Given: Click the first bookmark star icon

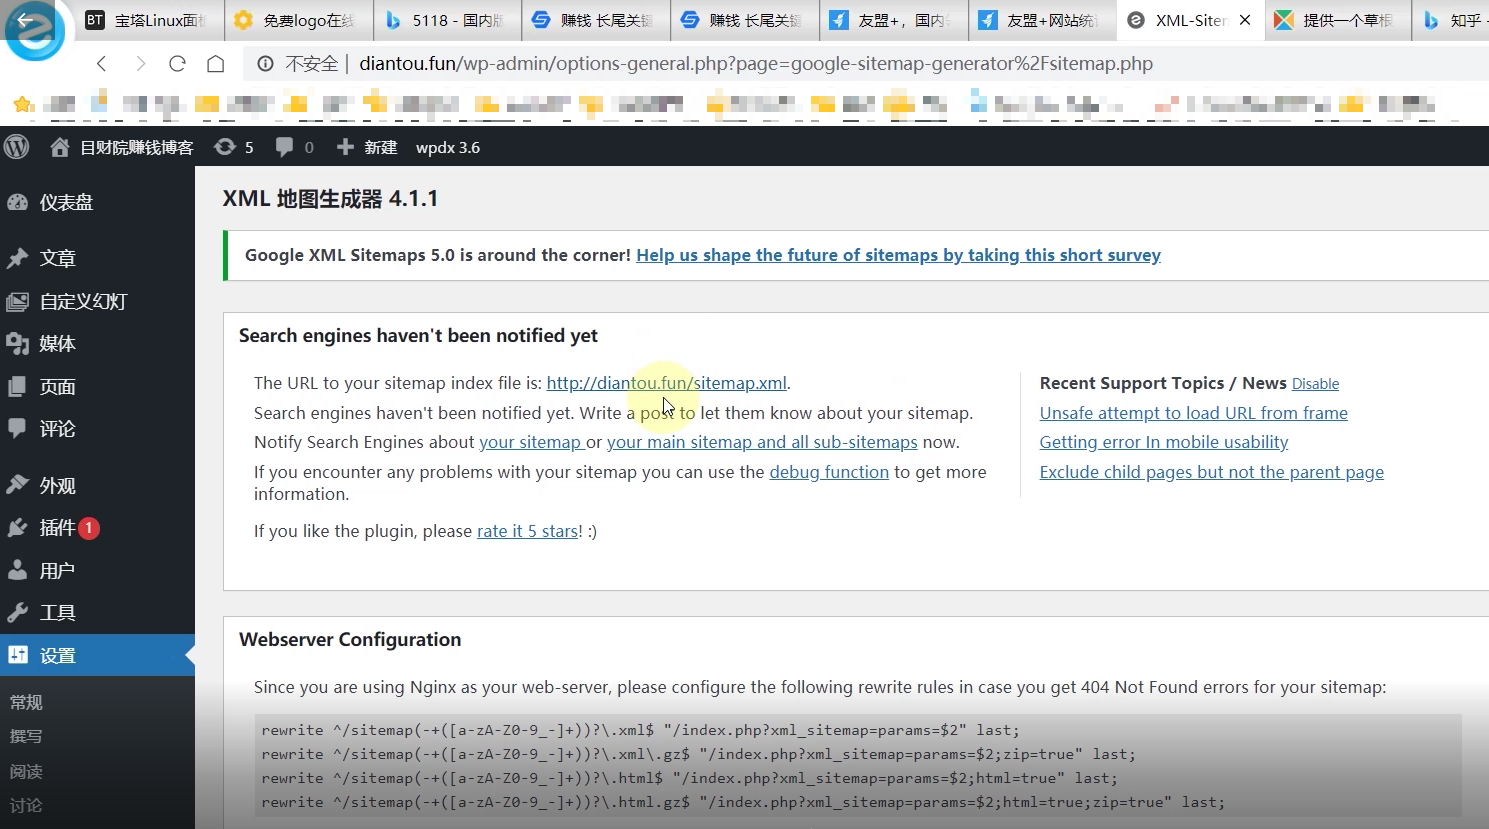Looking at the screenshot, I should pos(23,104).
